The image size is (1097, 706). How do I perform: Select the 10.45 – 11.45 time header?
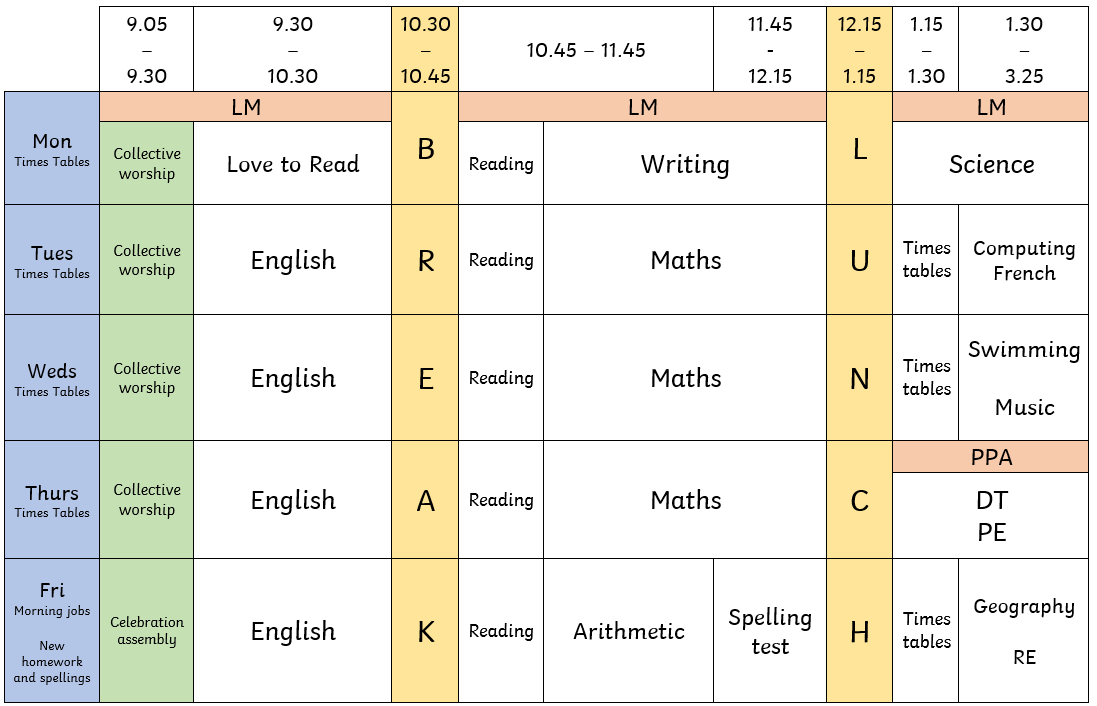point(586,50)
